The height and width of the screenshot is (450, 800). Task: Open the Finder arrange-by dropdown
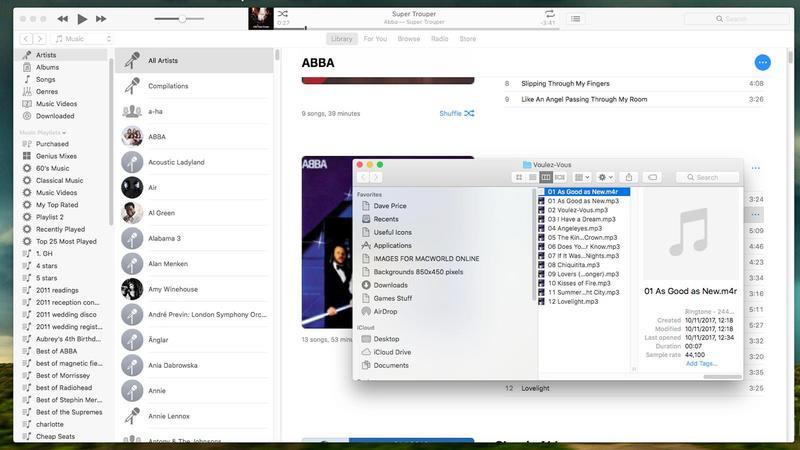pos(582,177)
